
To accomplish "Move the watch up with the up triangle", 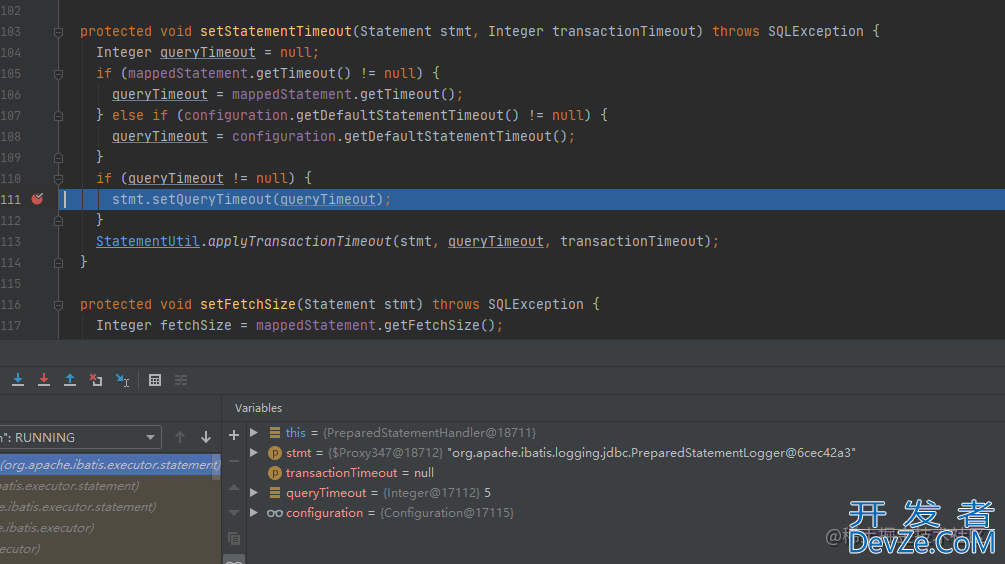I will click(x=234, y=488).
